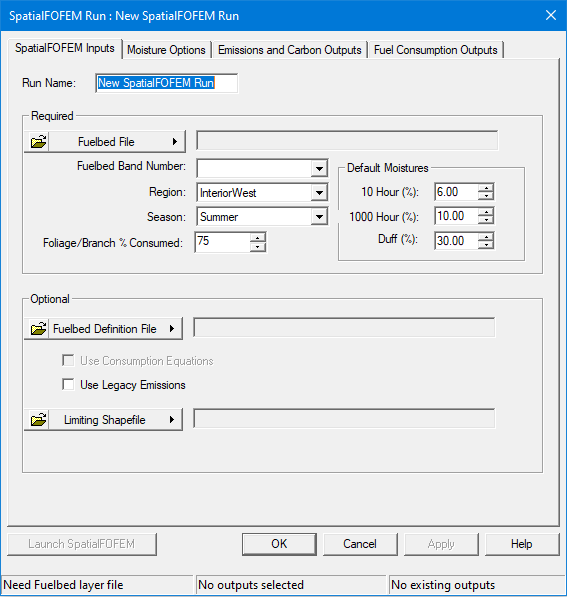Open the Region dropdown showing InteriorWest

click(319, 193)
